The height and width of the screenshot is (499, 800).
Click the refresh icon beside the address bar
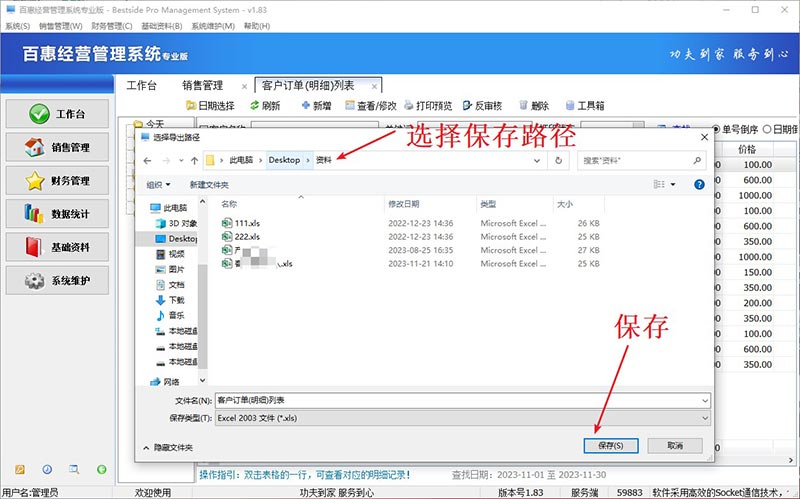tap(559, 161)
